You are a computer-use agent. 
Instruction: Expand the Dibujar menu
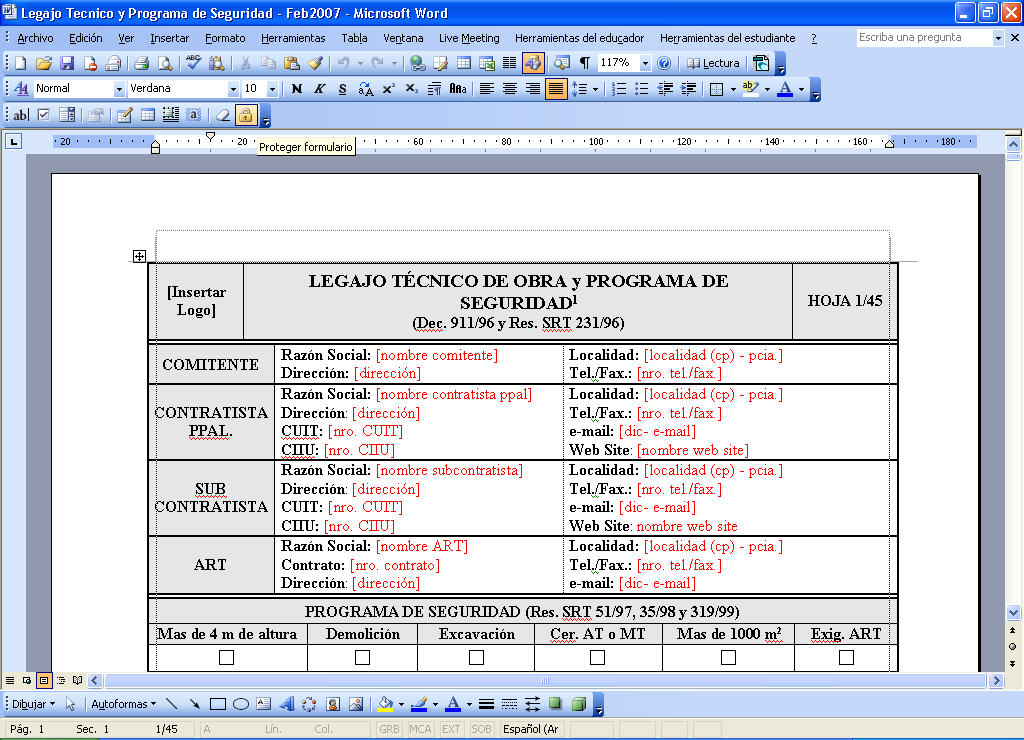[x=33, y=704]
